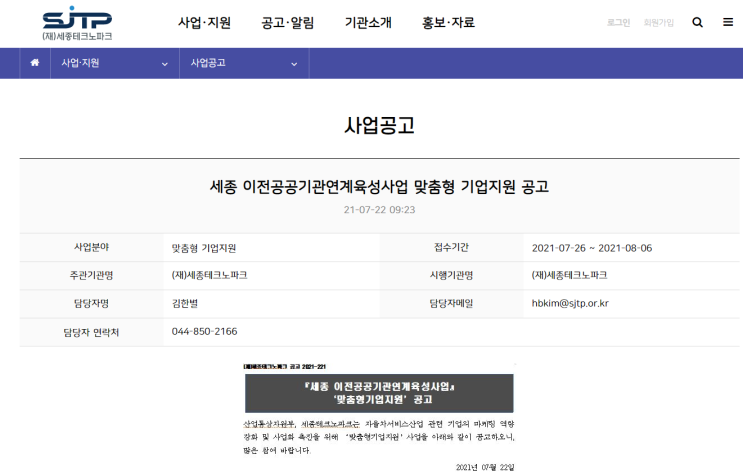Click the 시행기관명 value (재)세종테크노파크

pos(569,275)
